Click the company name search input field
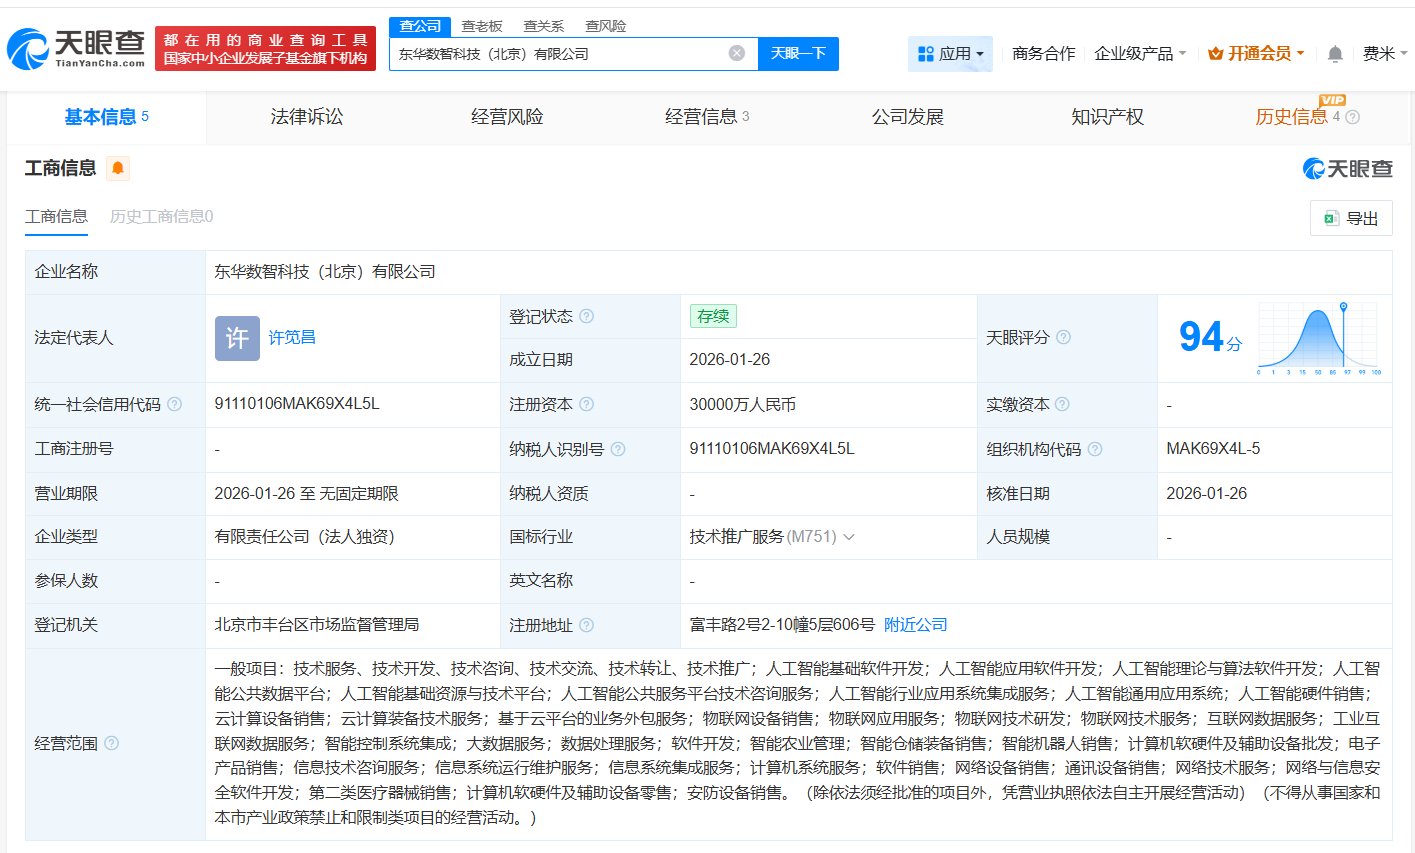Screen dimensions: 1415x853 558,54
